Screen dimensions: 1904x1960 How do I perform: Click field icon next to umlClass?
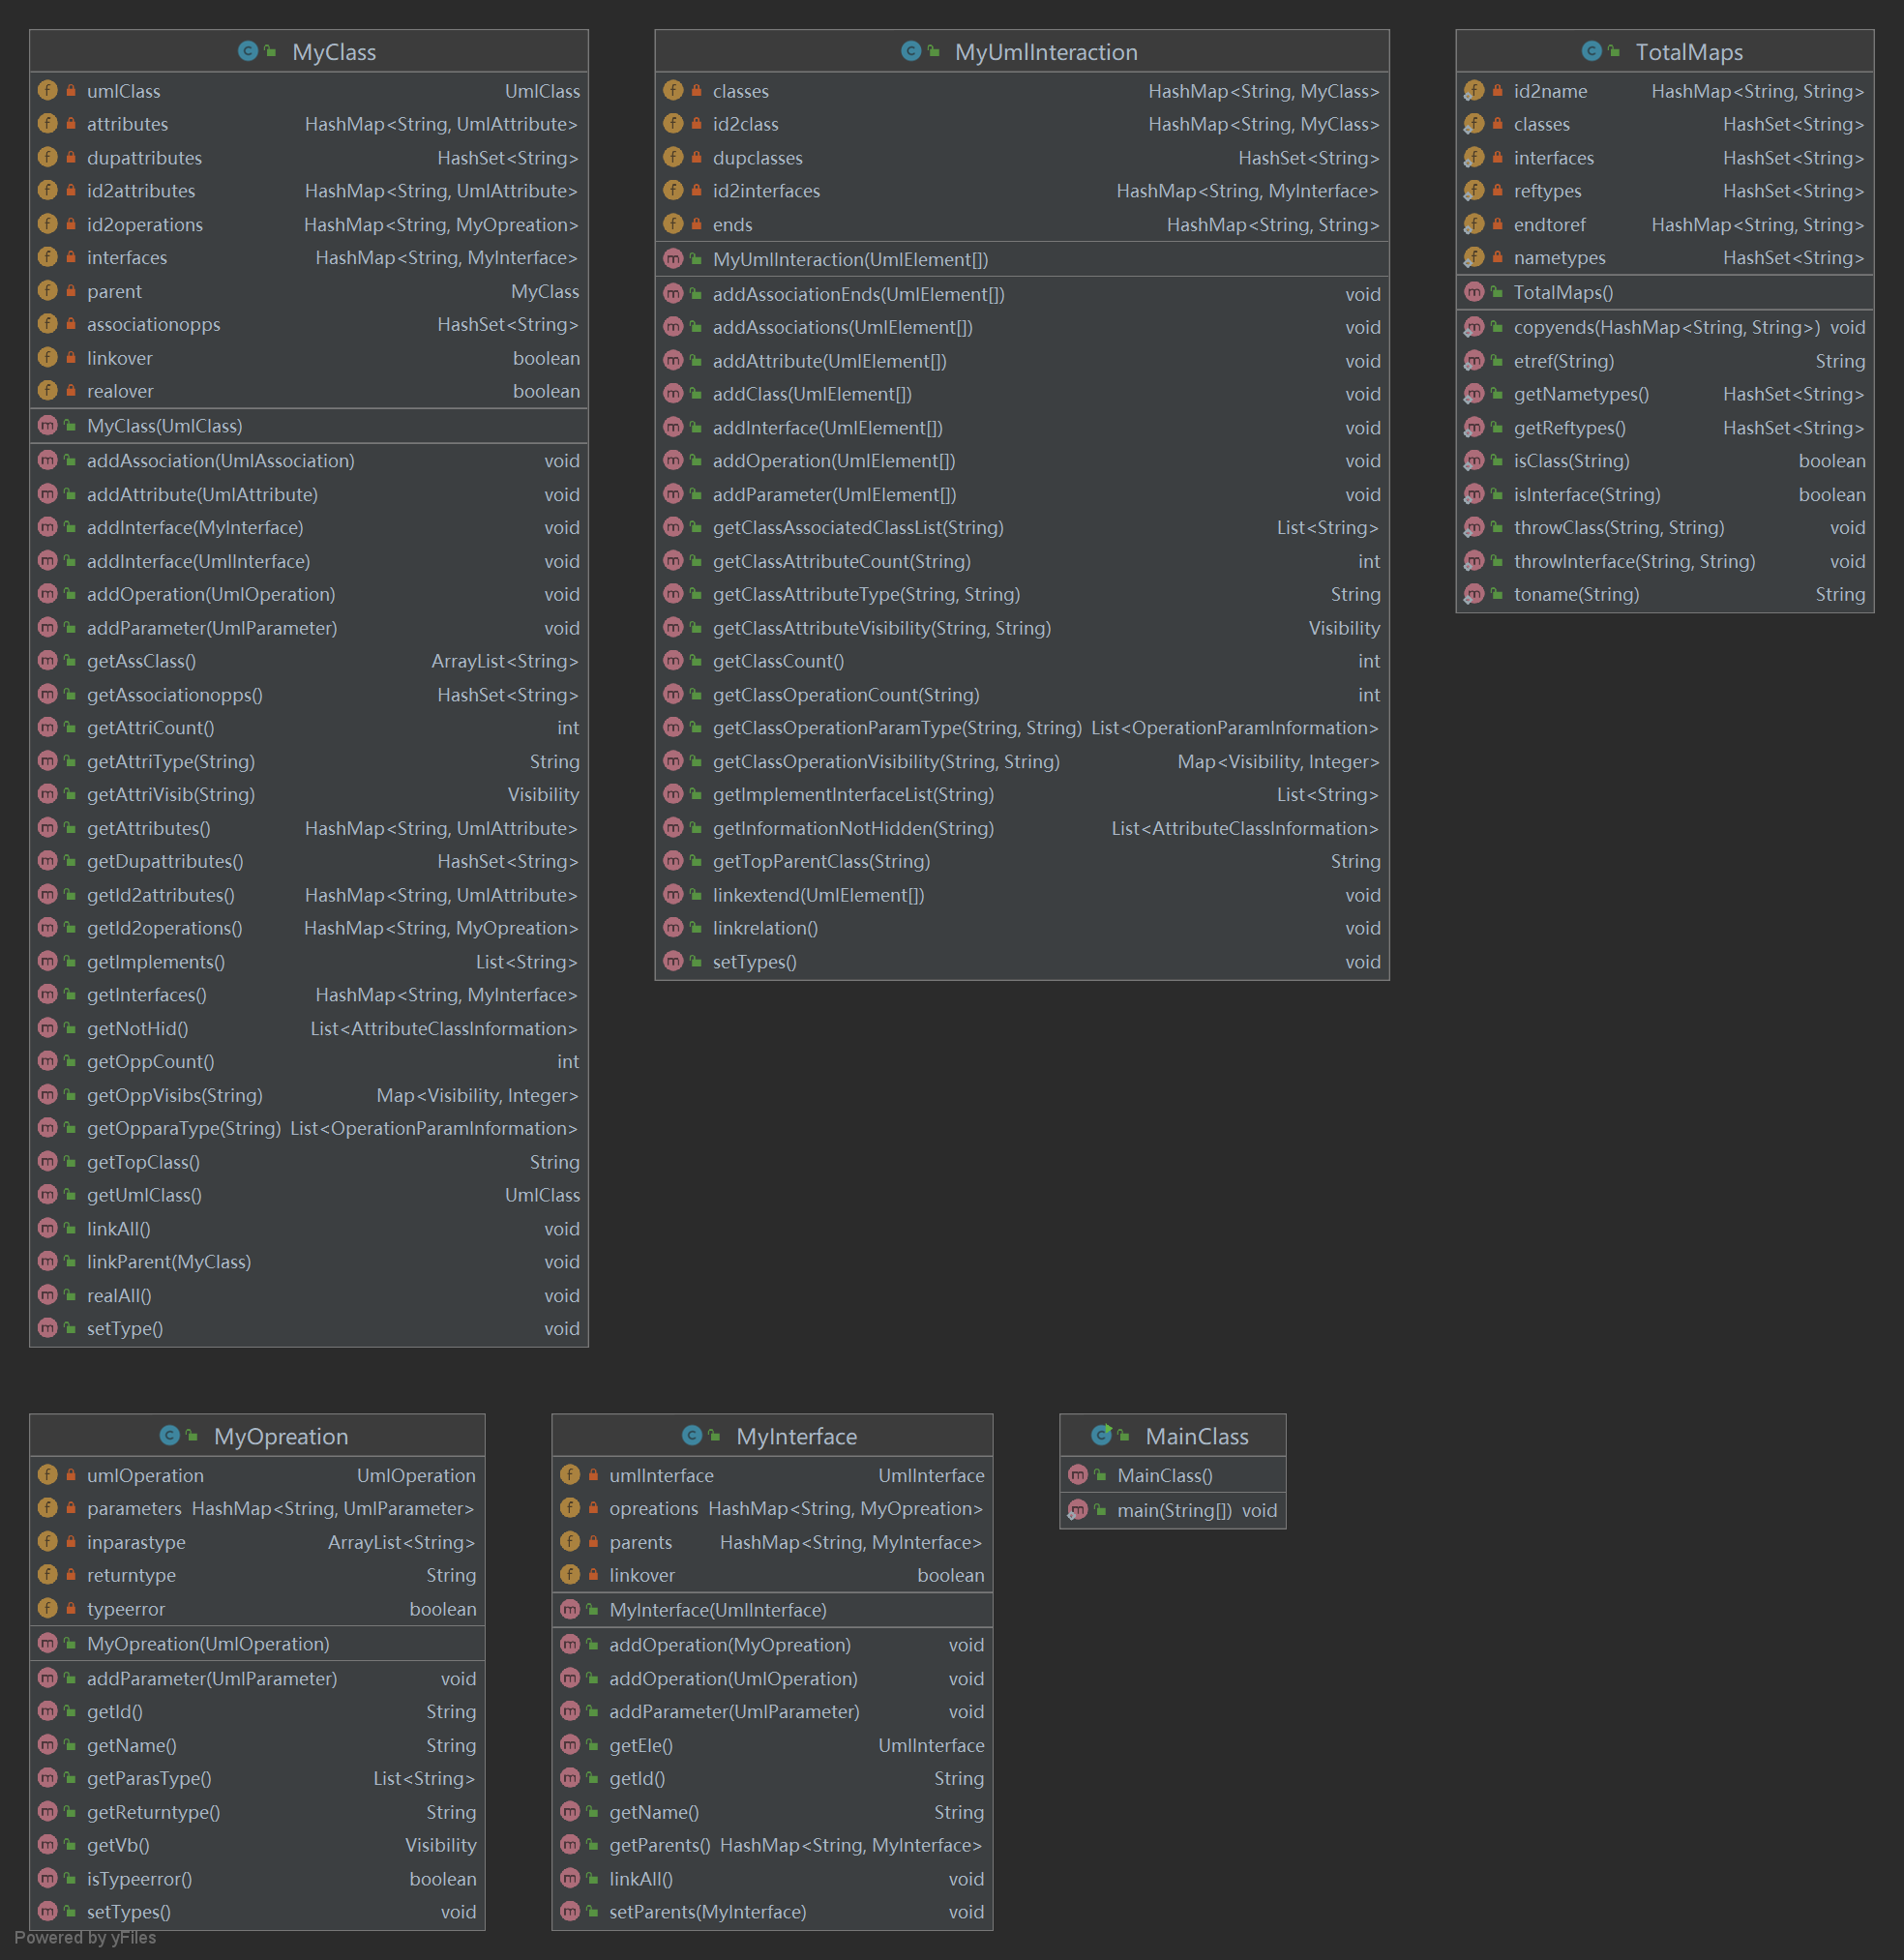click(x=47, y=91)
